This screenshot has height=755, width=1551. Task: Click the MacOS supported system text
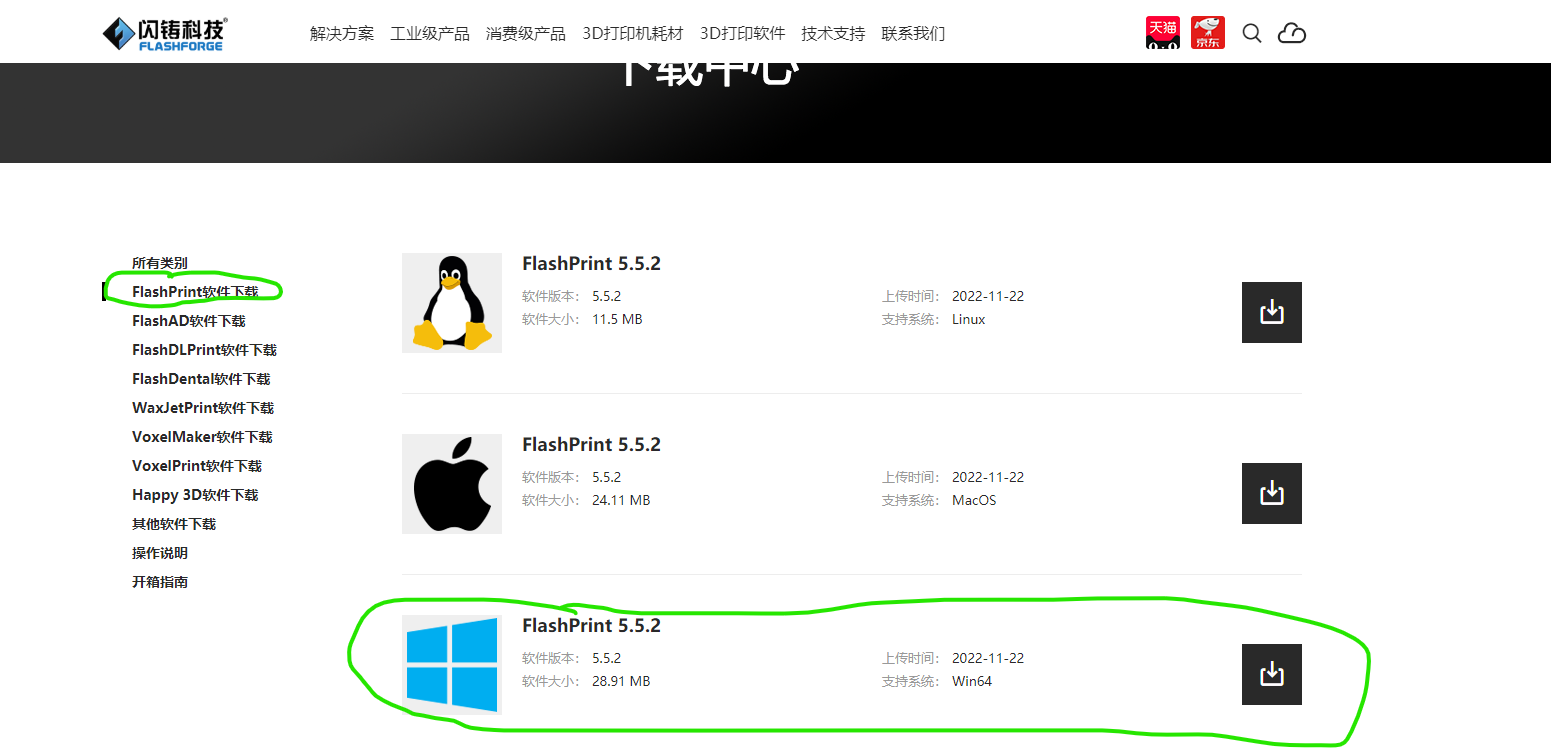pyautogui.click(x=974, y=500)
